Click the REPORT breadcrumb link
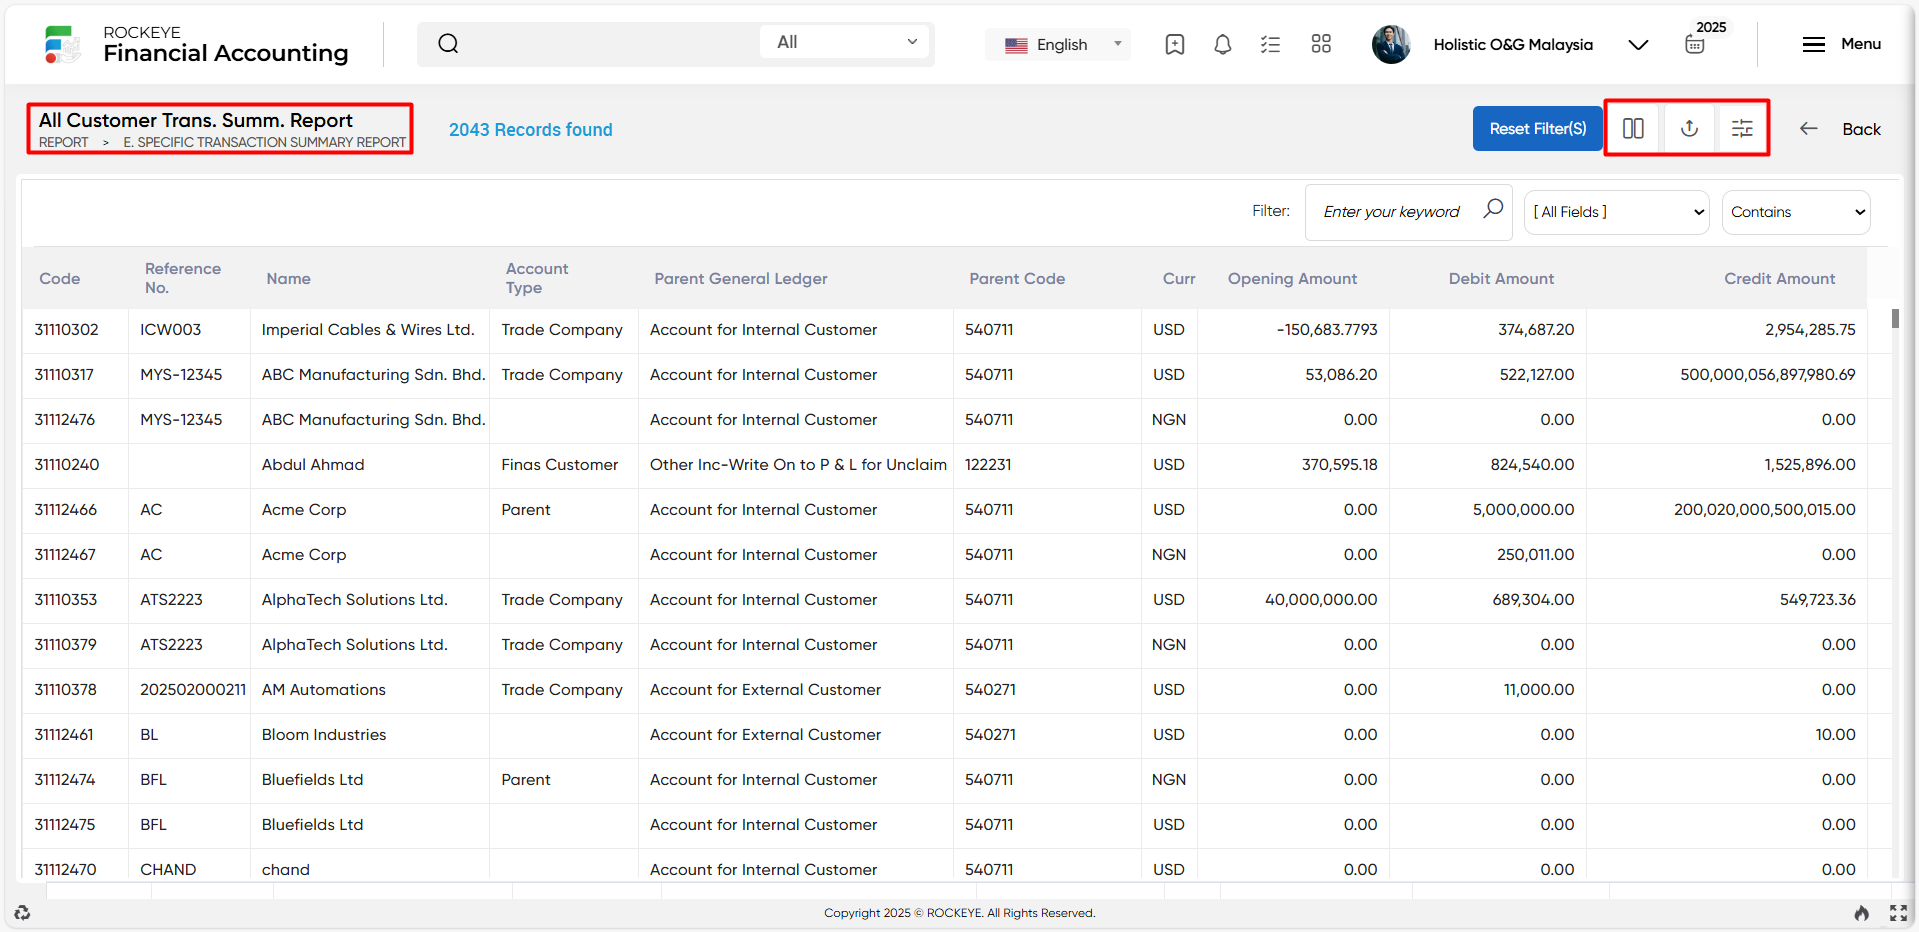This screenshot has width=1919, height=932. point(64,142)
